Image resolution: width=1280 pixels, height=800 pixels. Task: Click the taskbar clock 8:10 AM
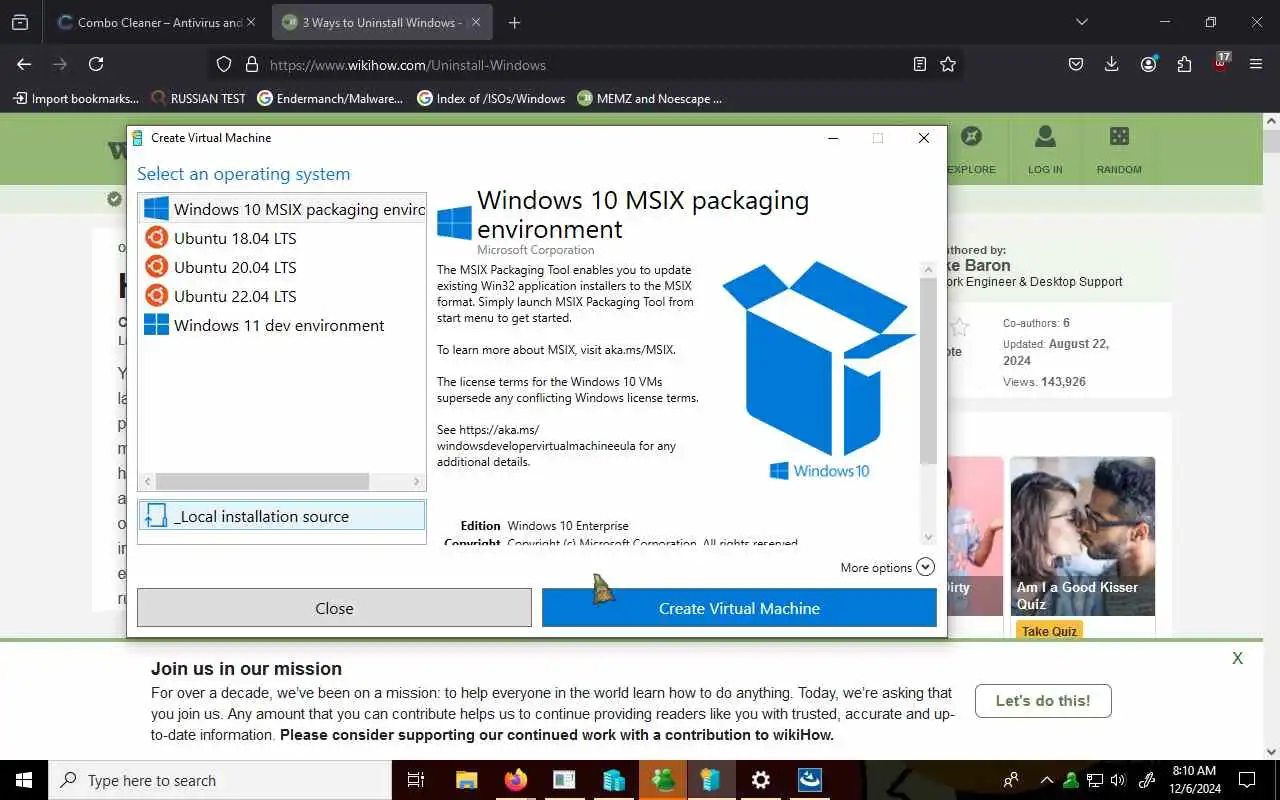click(x=1194, y=780)
